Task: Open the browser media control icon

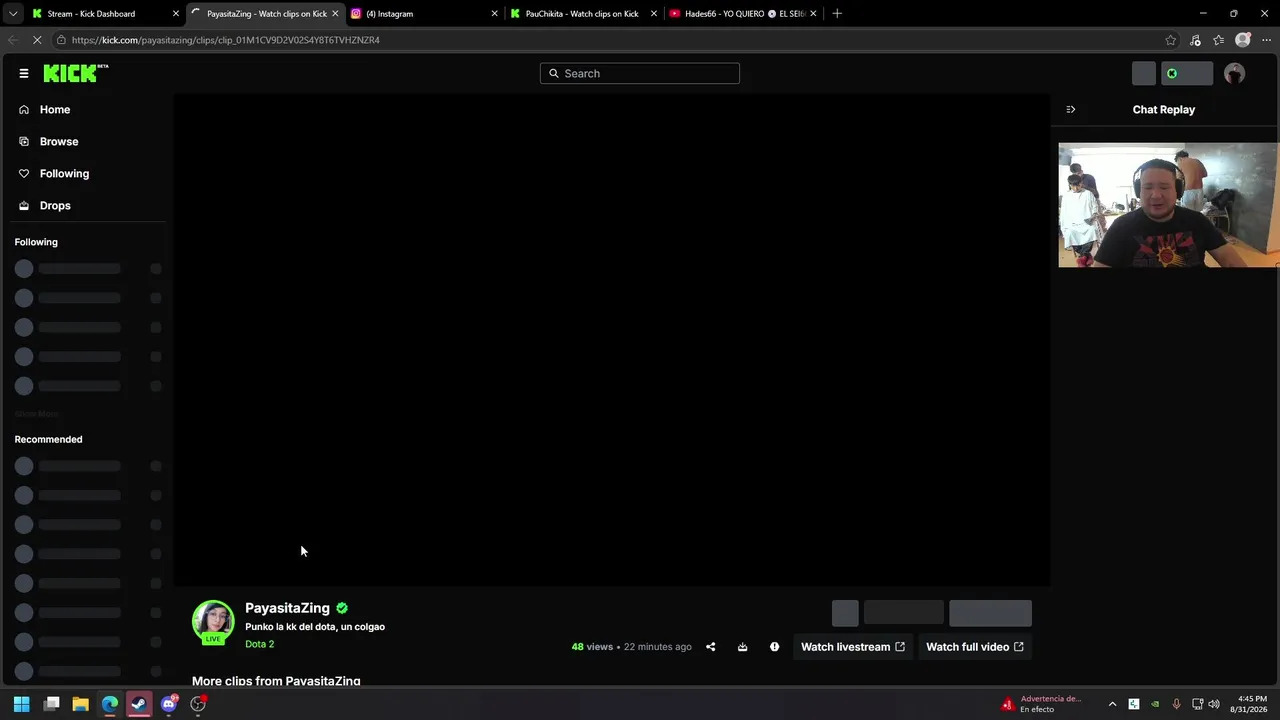Action: click(1195, 40)
